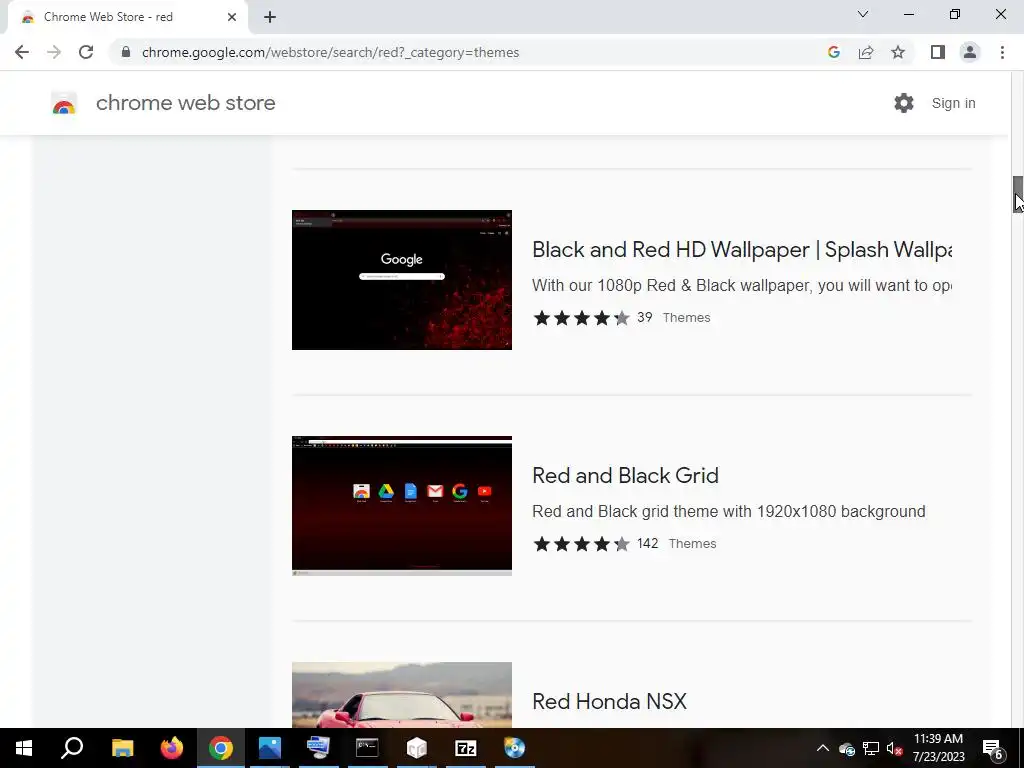Open the Chrome profile avatar
The image size is (1024, 768).
(x=970, y=52)
